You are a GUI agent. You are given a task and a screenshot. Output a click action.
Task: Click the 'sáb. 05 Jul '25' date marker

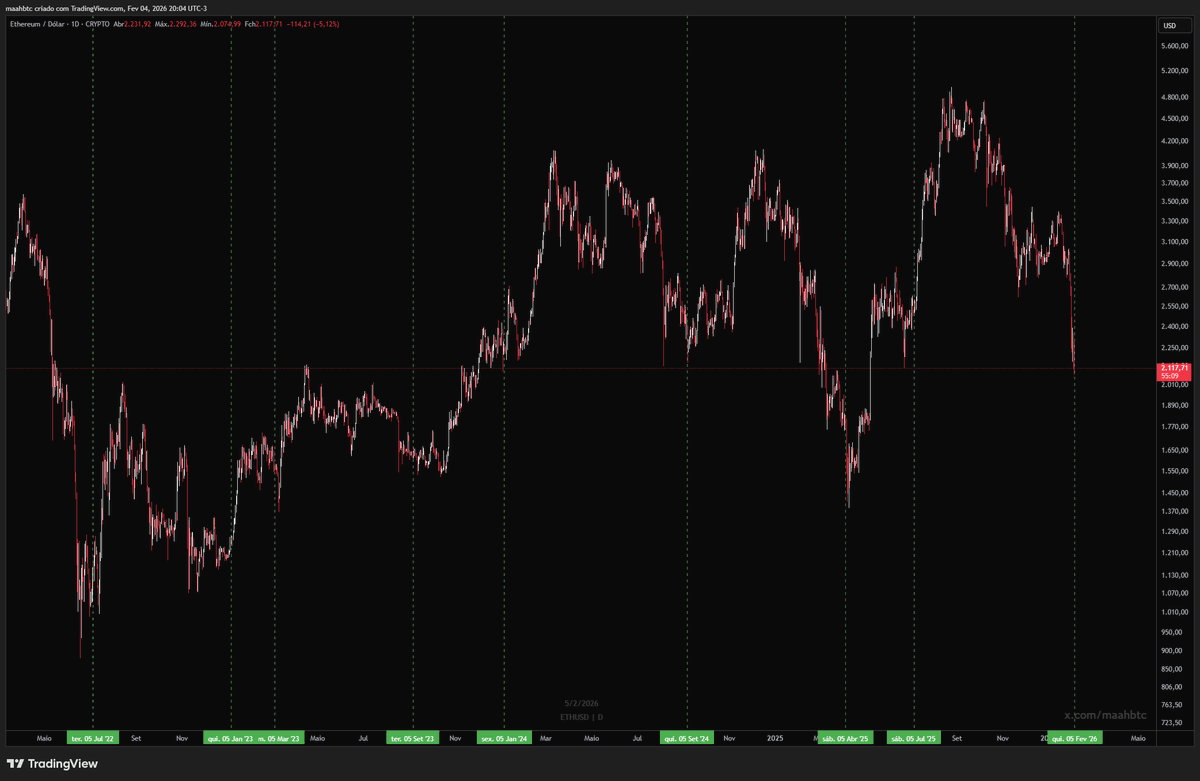tap(914, 738)
